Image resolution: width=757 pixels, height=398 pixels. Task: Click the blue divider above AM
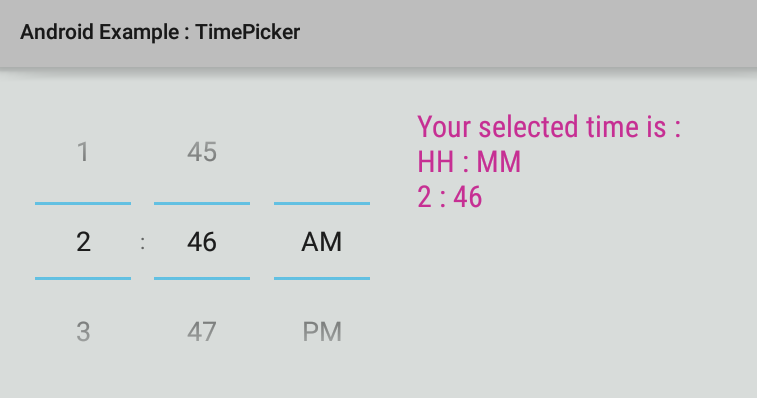click(x=322, y=203)
